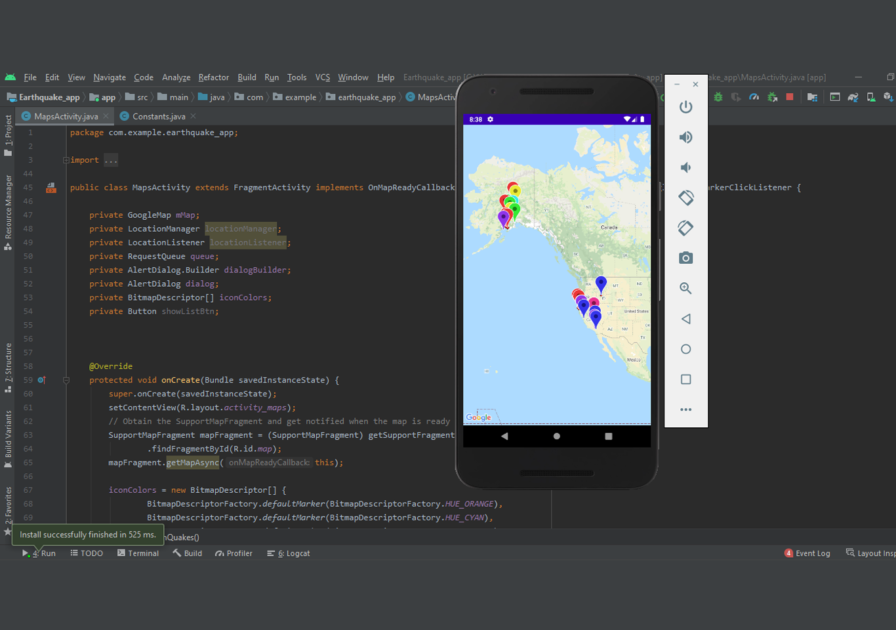Open the Event Log
Viewport: 896px width, 630px height.
[807, 553]
